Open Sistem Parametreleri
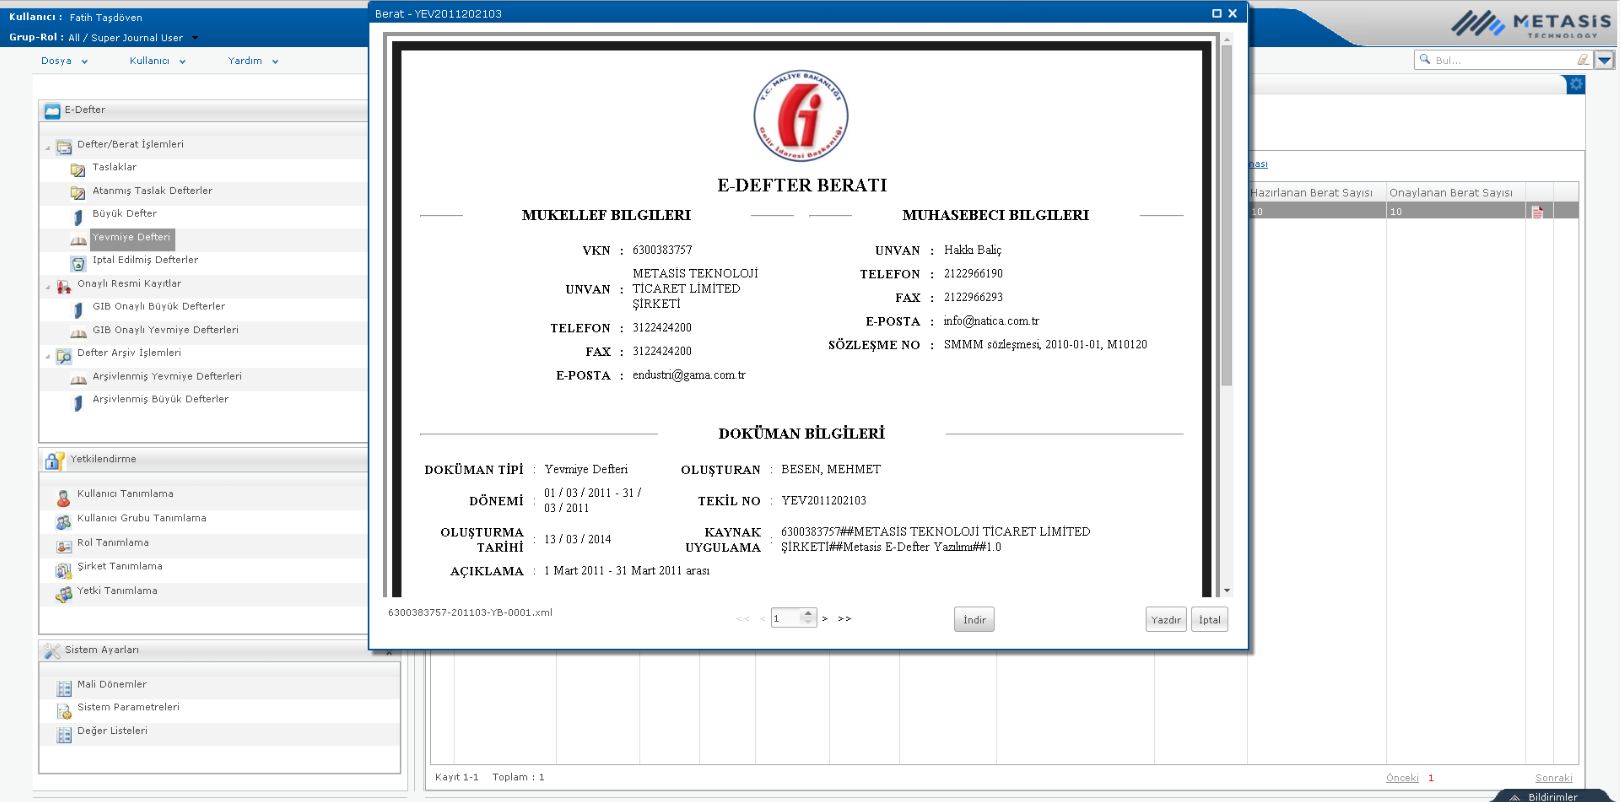Viewport: 1620px width, 802px height. (x=129, y=708)
